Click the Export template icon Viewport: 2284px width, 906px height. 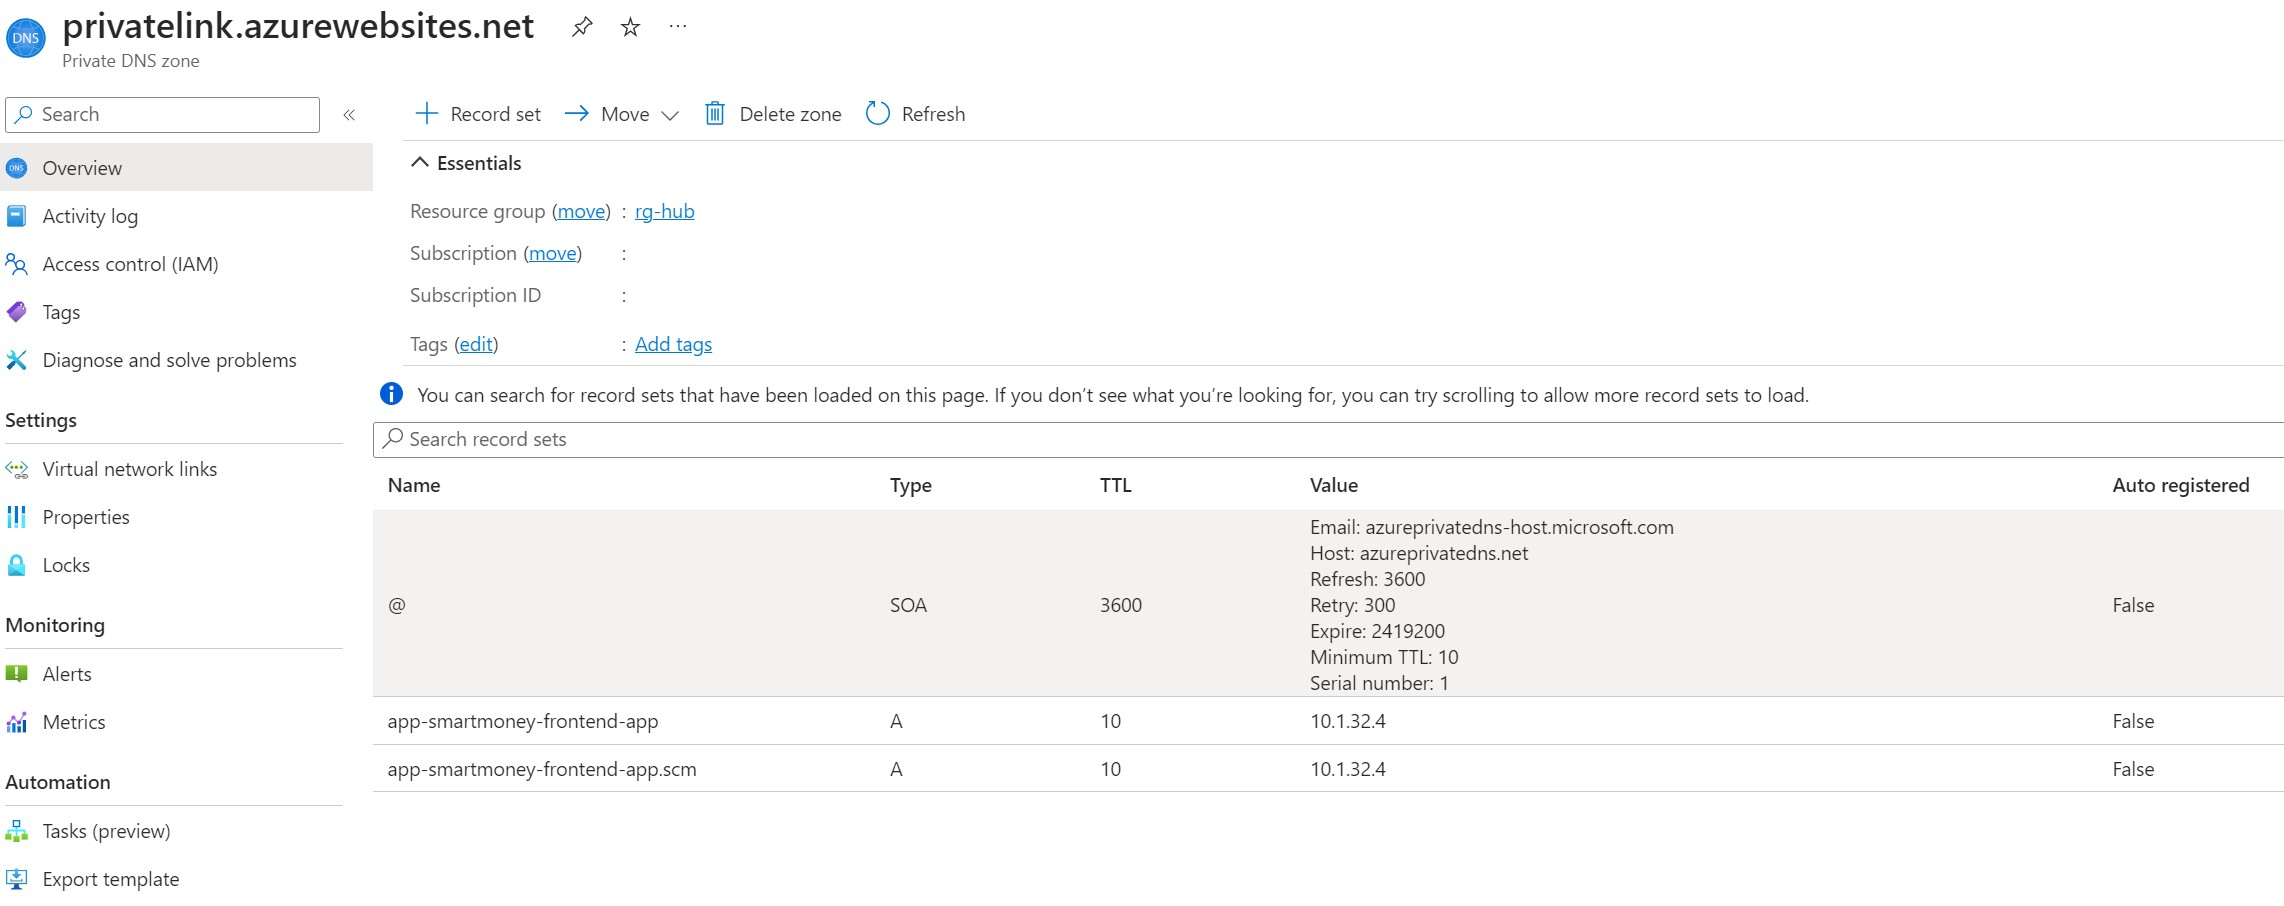(x=17, y=879)
